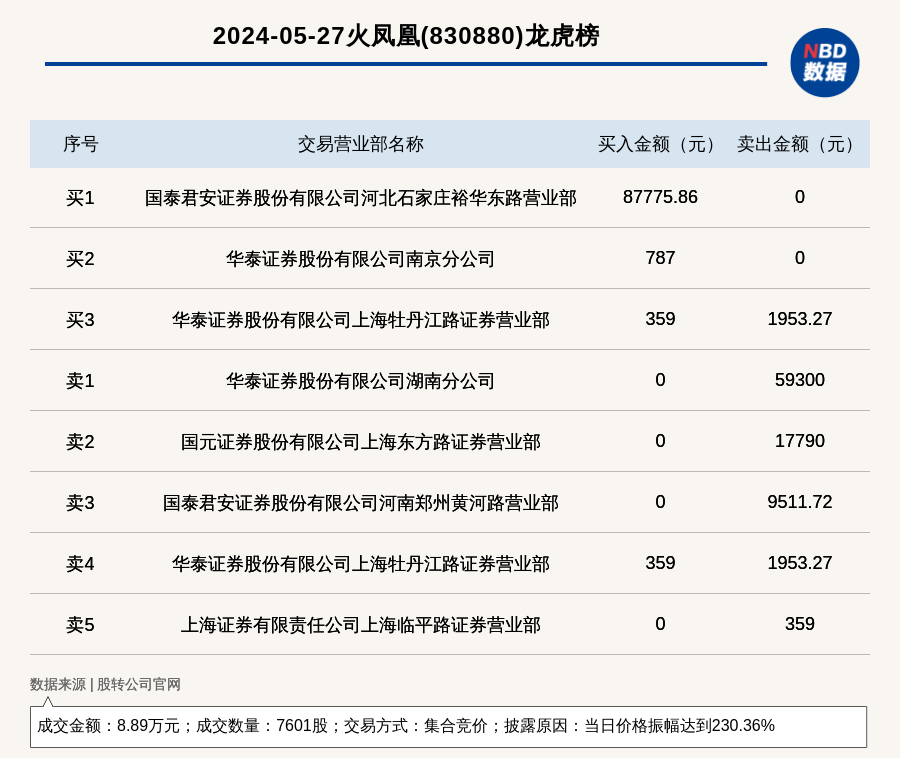
Task: Select the 序号 column header
Action: [x=80, y=144]
